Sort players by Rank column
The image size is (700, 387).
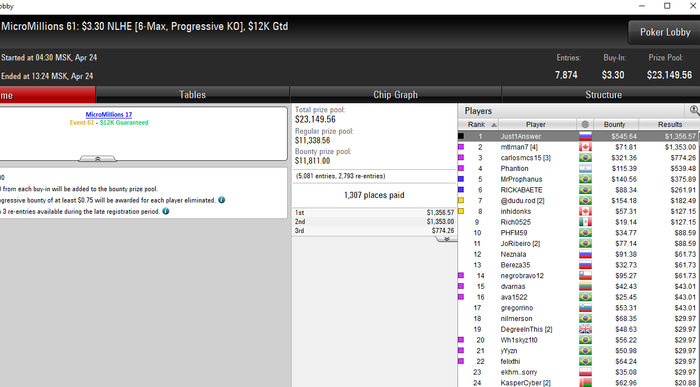[479, 125]
